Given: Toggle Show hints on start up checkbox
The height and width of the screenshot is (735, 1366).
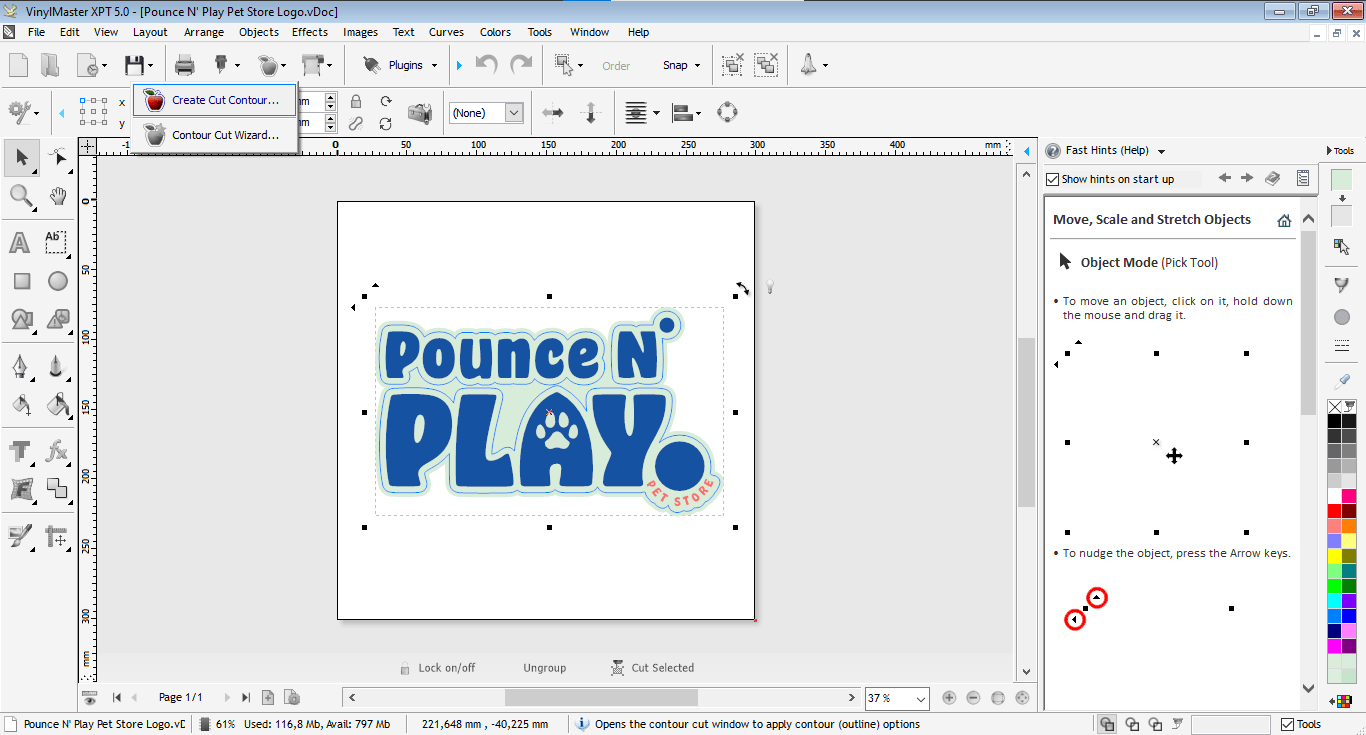Looking at the screenshot, I should 1052,179.
